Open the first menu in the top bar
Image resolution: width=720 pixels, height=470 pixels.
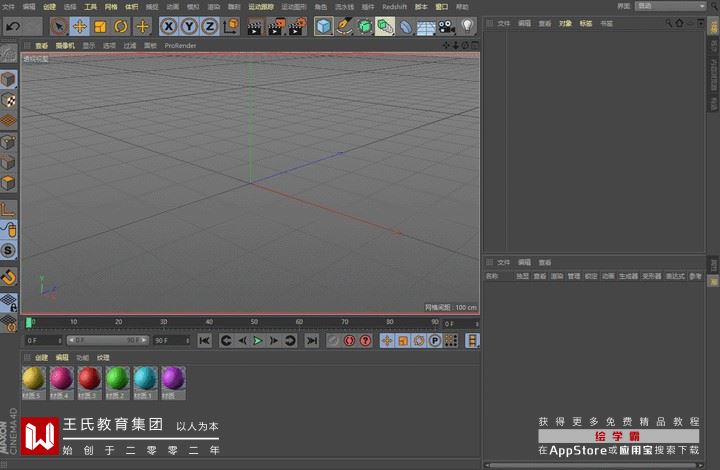(x=9, y=6)
